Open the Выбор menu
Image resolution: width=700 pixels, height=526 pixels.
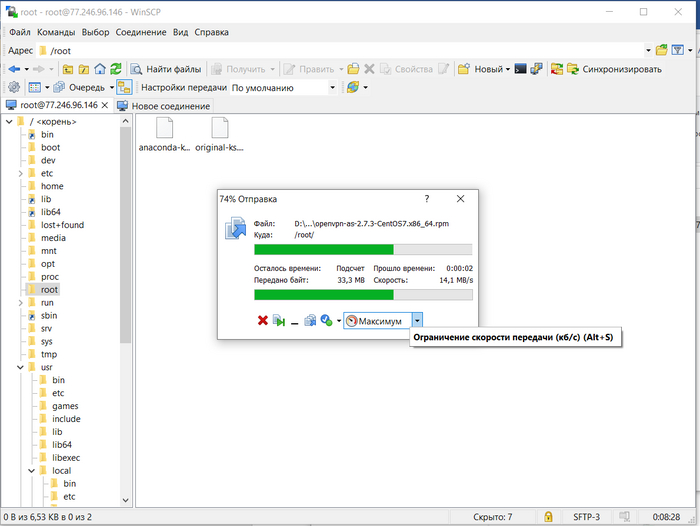point(96,32)
